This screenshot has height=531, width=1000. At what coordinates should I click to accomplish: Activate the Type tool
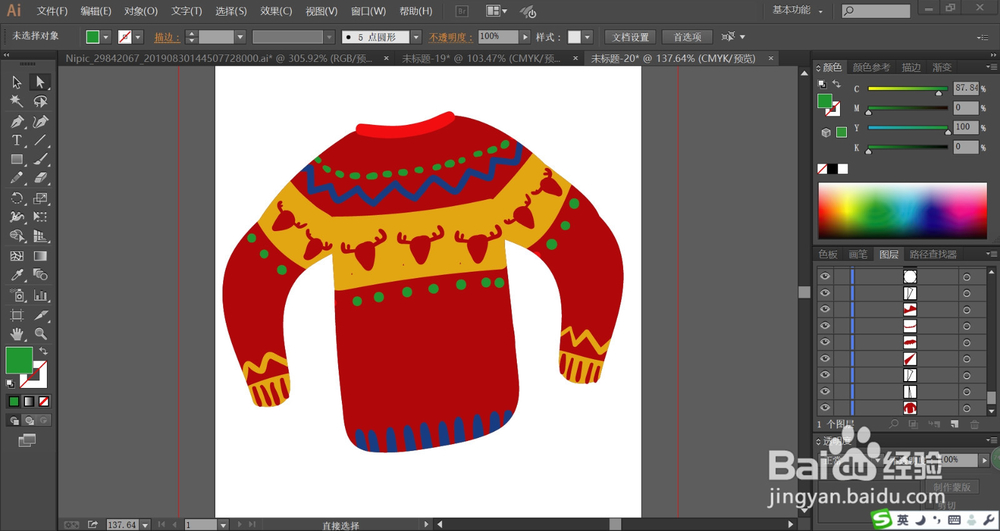tap(17, 140)
